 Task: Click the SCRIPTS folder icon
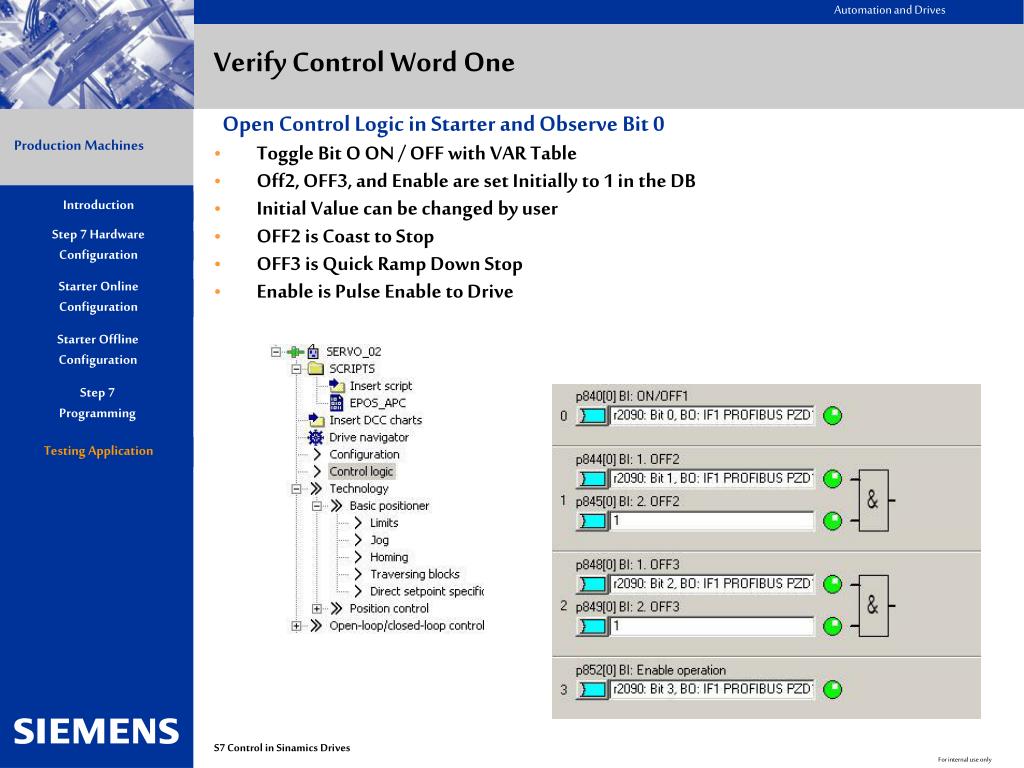(316, 368)
